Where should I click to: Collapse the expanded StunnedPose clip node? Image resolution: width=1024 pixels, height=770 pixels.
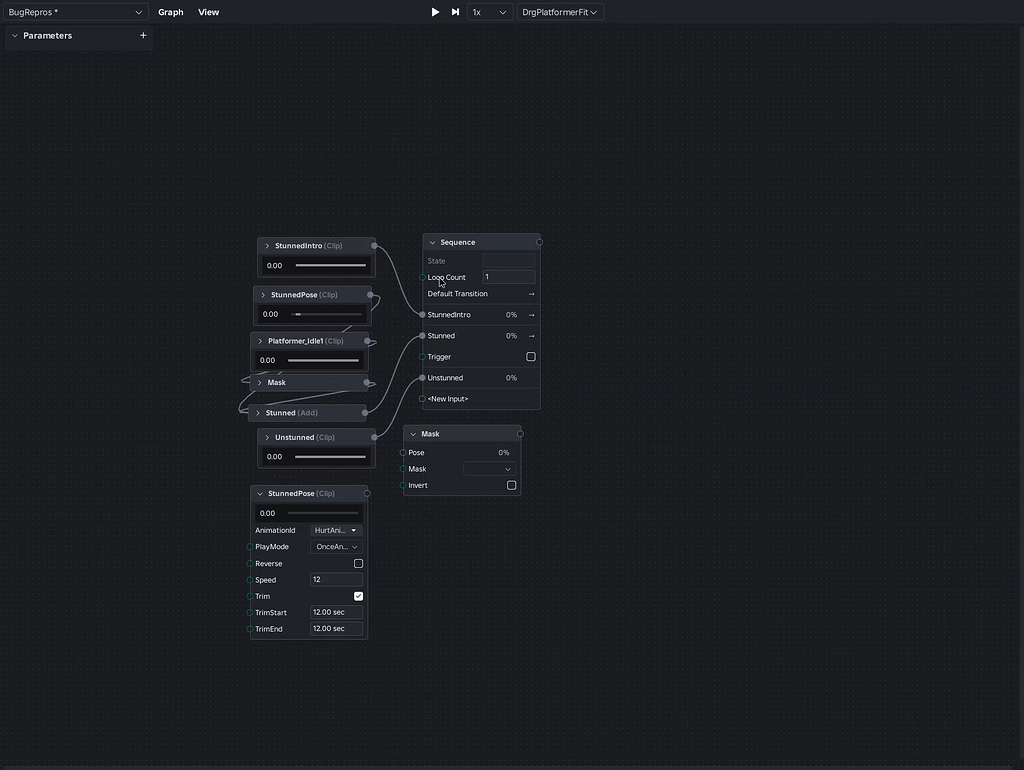click(x=260, y=494)
